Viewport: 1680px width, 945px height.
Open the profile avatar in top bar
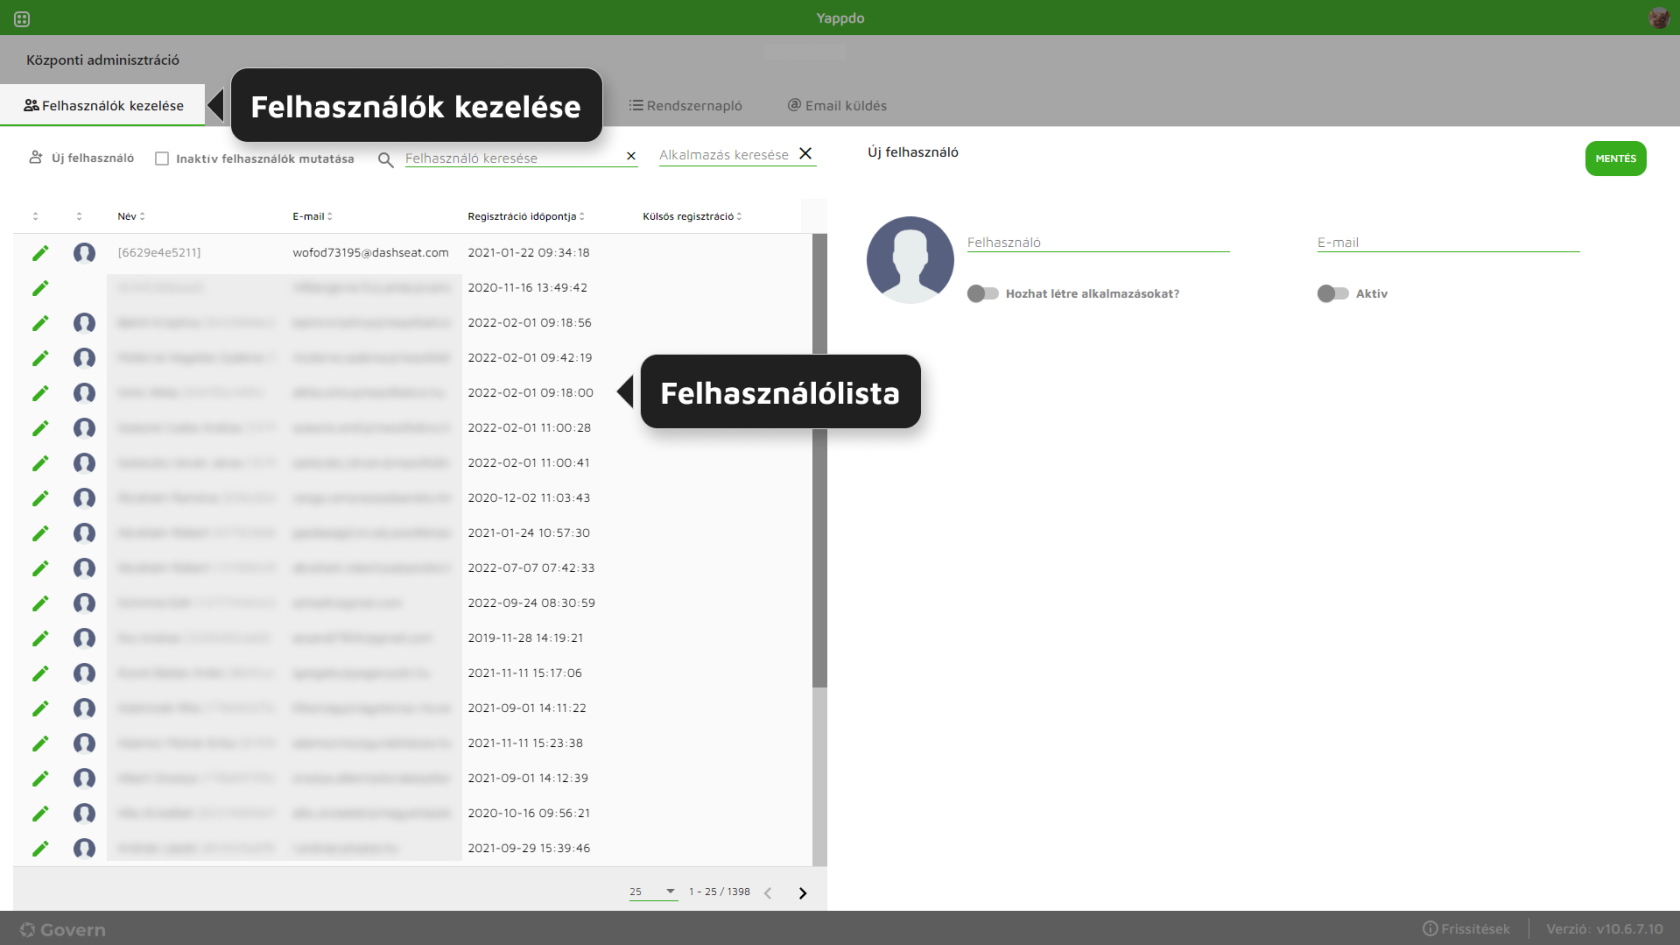click(1659, 18)
